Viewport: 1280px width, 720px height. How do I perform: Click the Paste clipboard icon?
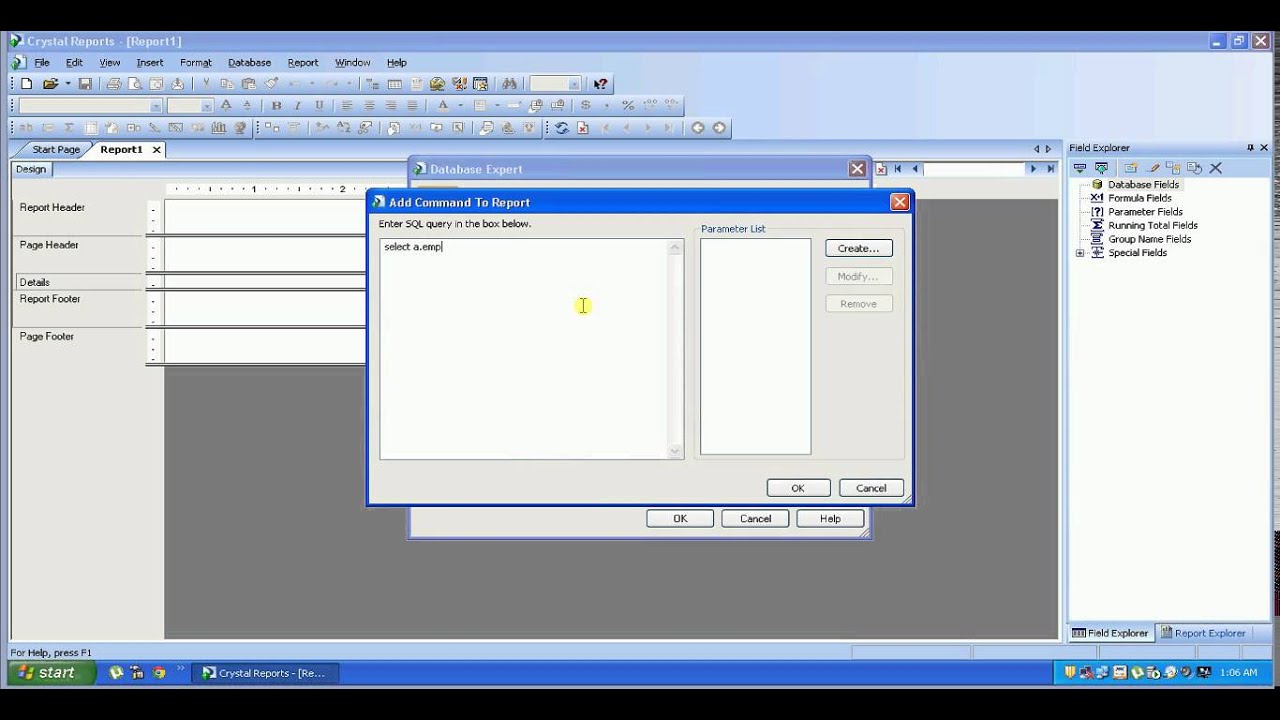pos(248,84)
